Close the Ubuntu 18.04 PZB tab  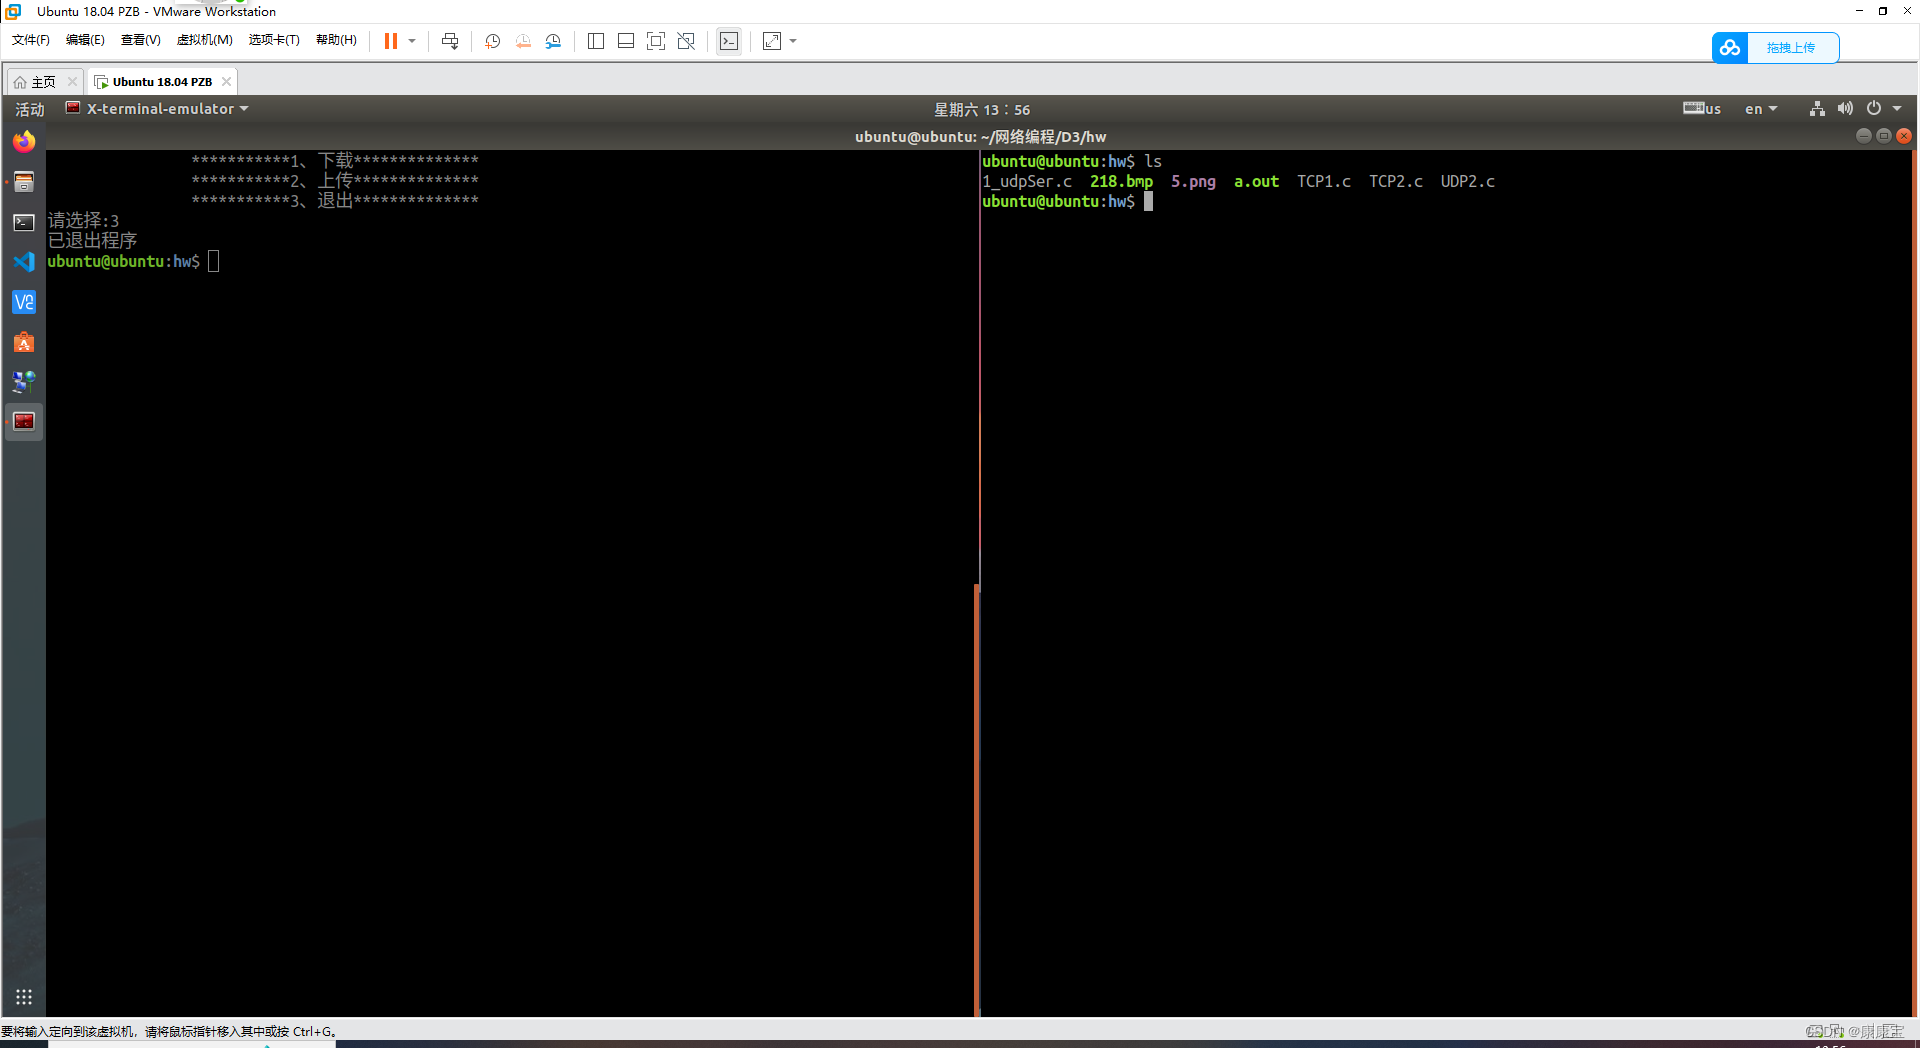tap(227, 82)
